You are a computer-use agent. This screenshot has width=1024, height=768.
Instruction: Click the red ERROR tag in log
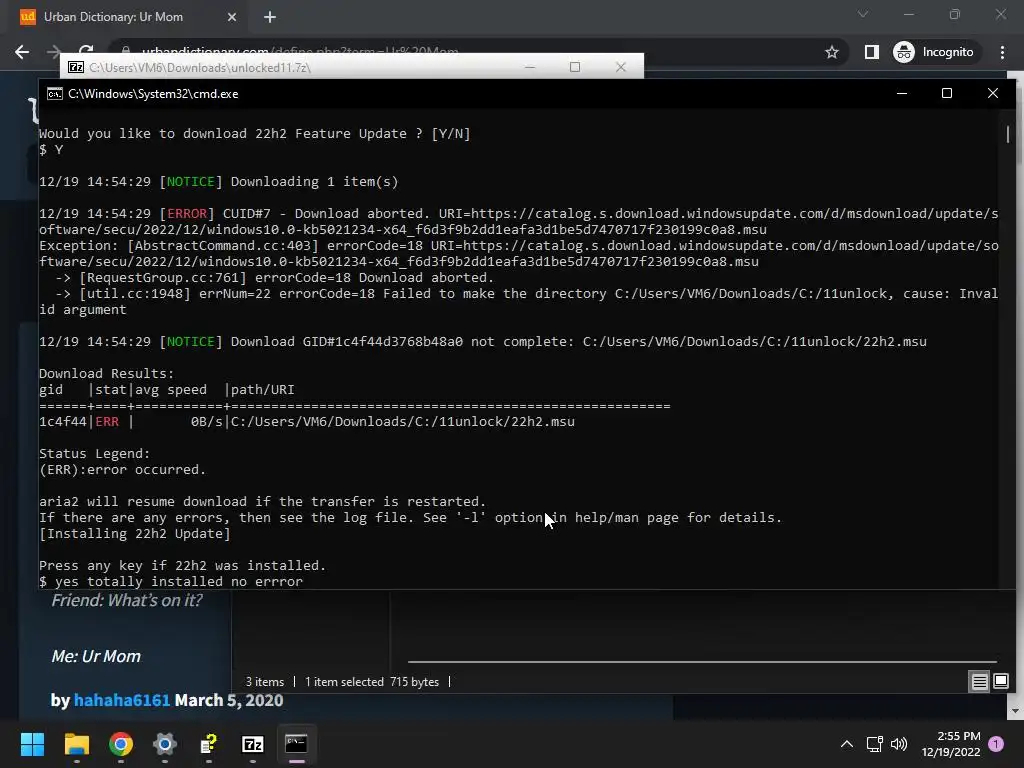tap(187, 214)
